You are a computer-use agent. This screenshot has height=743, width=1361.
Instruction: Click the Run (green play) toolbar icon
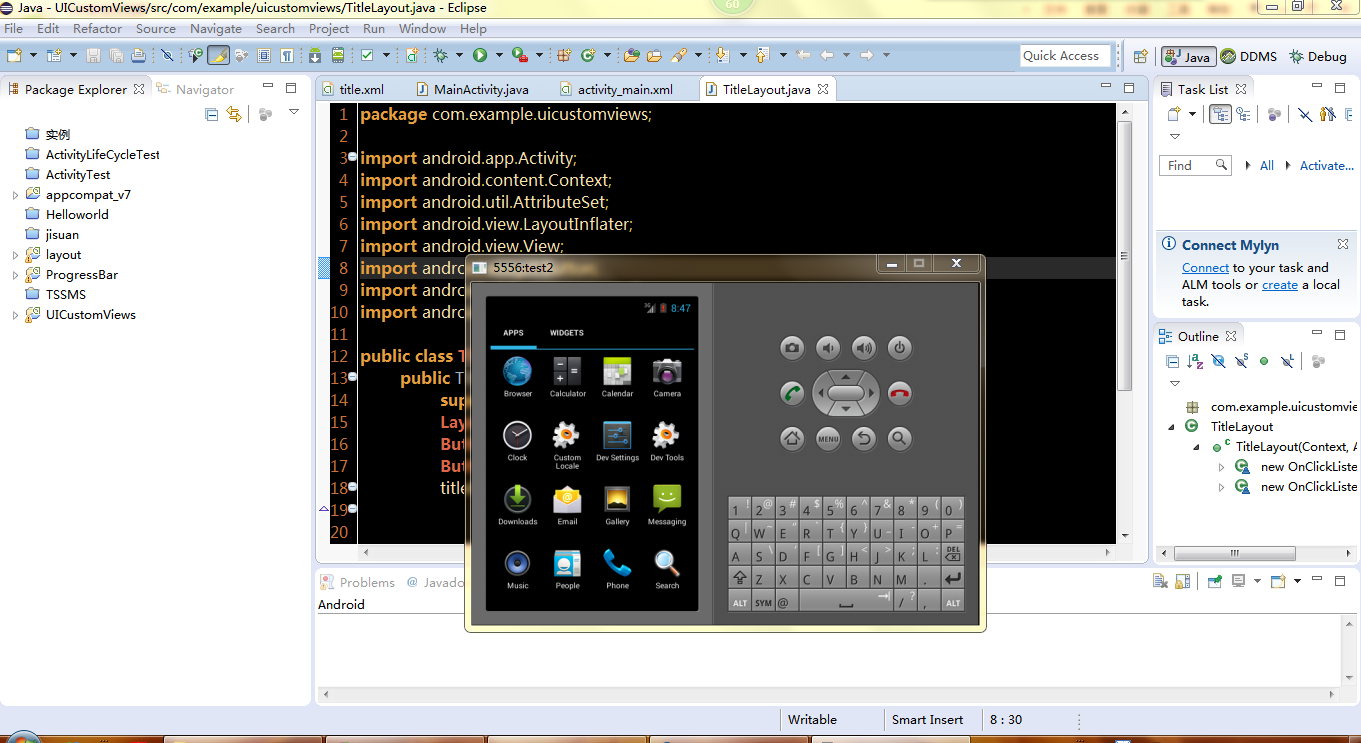[x=480, y=56]
